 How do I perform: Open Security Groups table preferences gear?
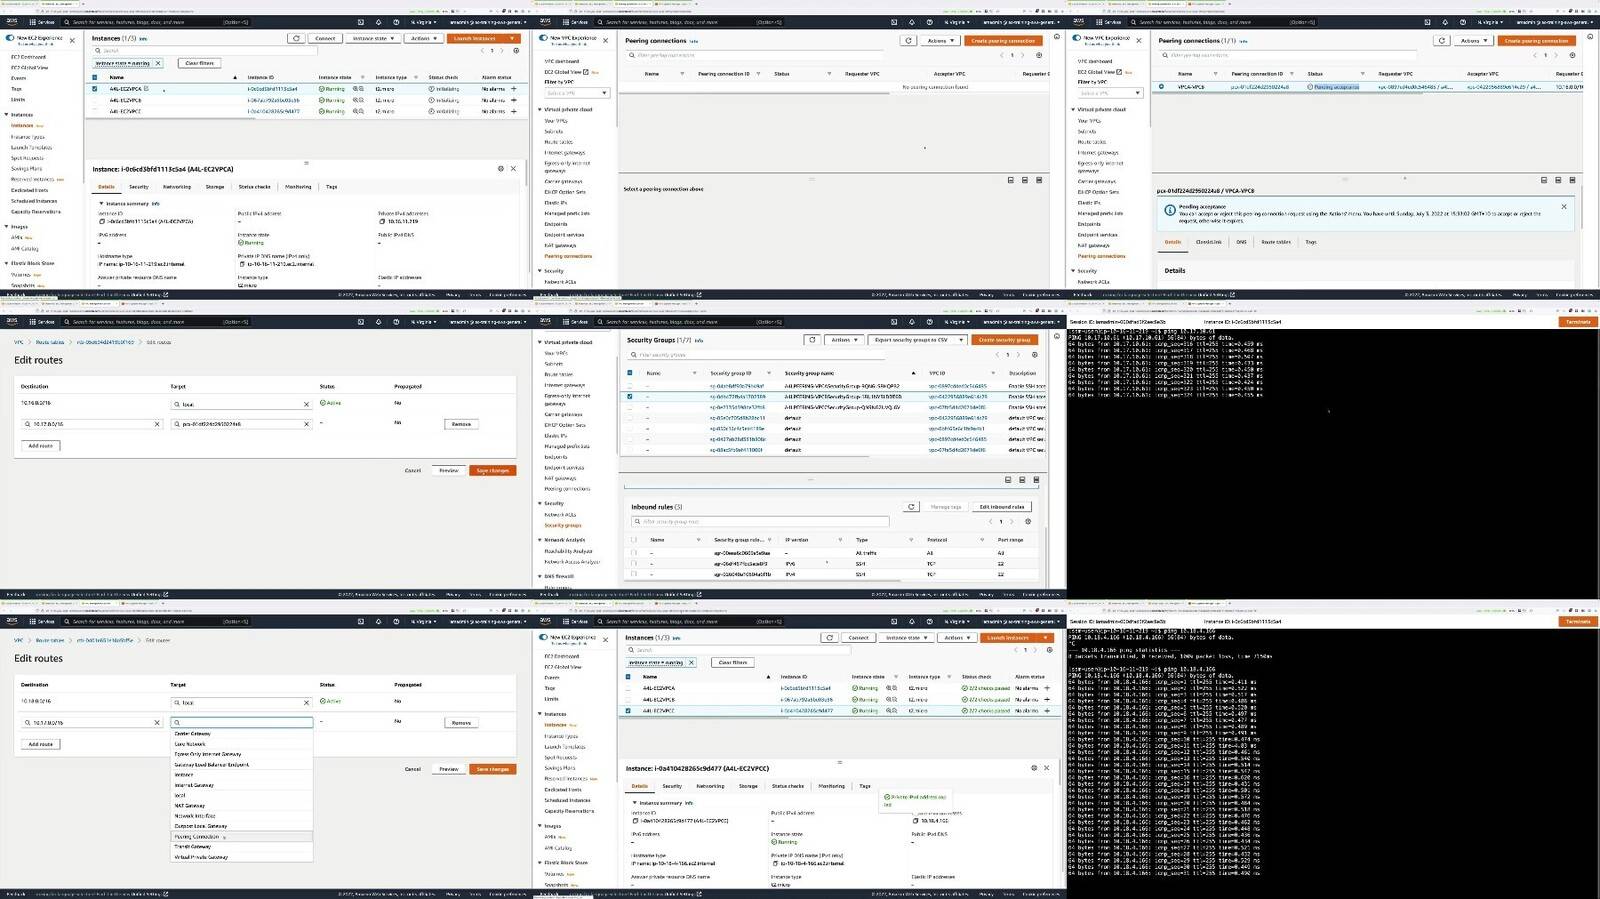pos(1034,354)
